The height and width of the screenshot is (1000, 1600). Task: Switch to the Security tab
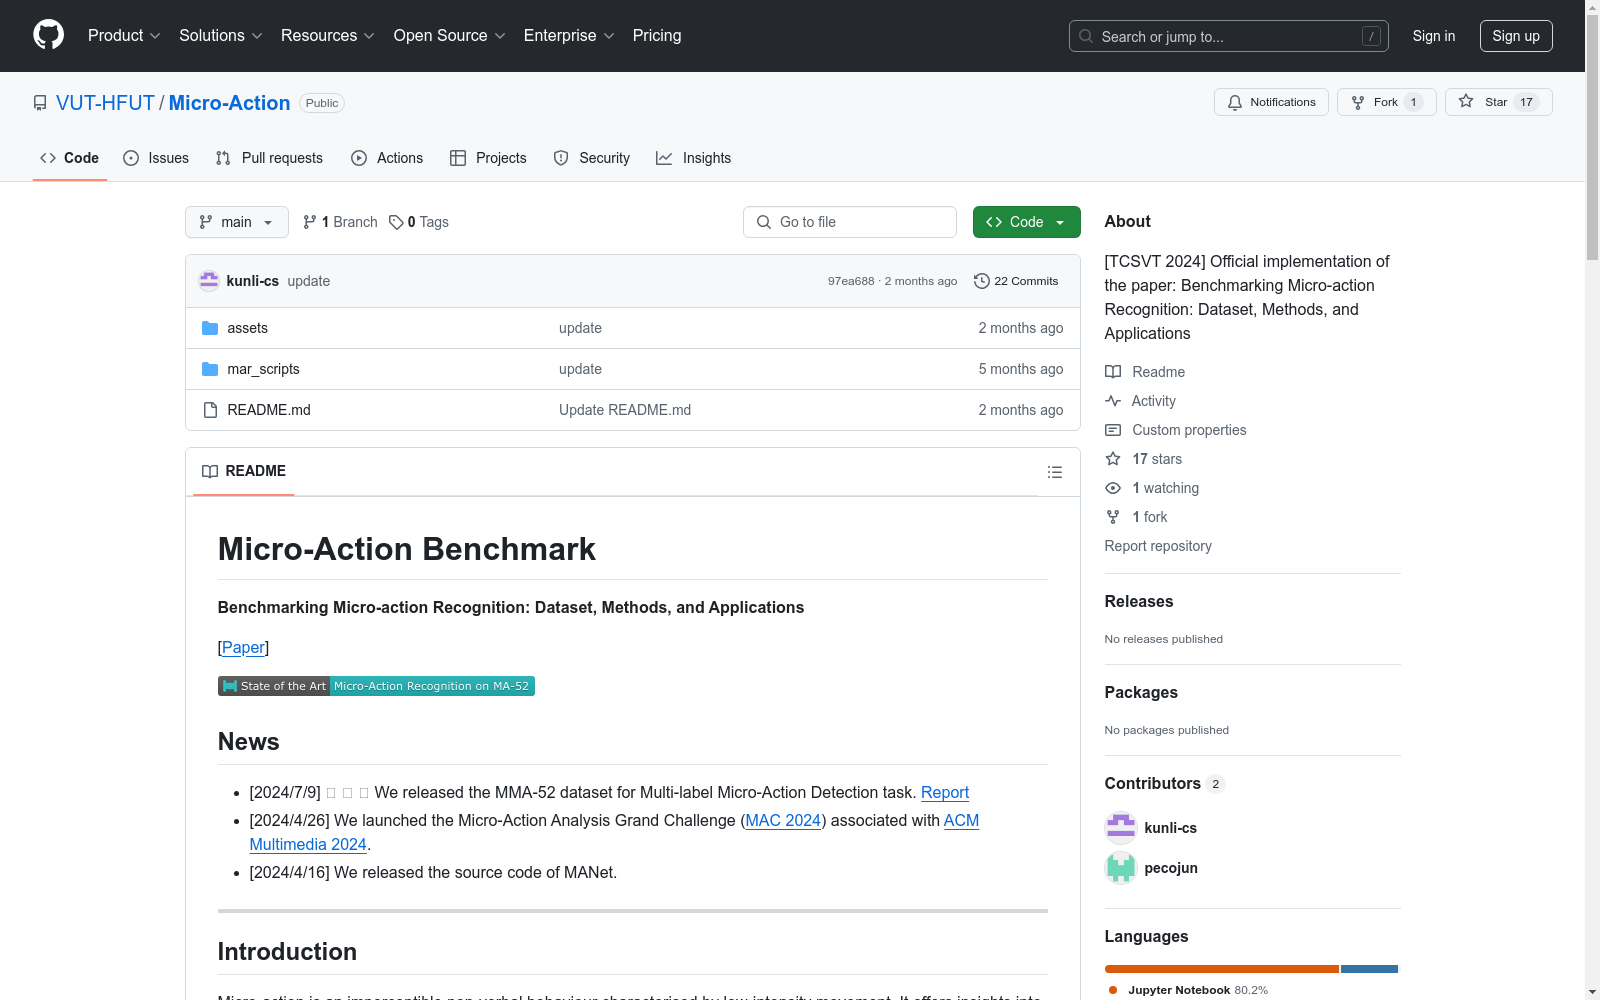point(592,158)
